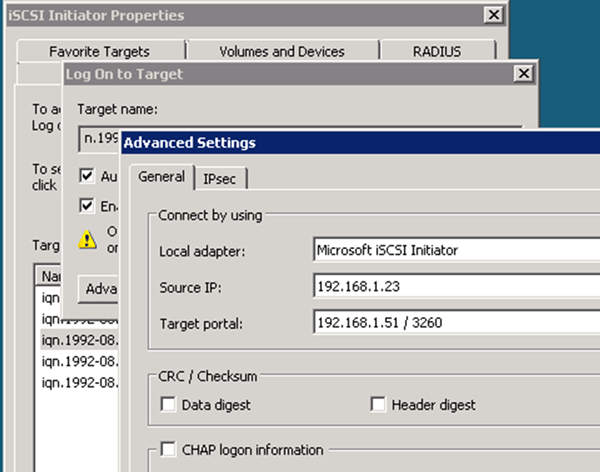600x472 pixels.
Task: Enable the Data digest checkbox
Action: (x=167, y=405)
